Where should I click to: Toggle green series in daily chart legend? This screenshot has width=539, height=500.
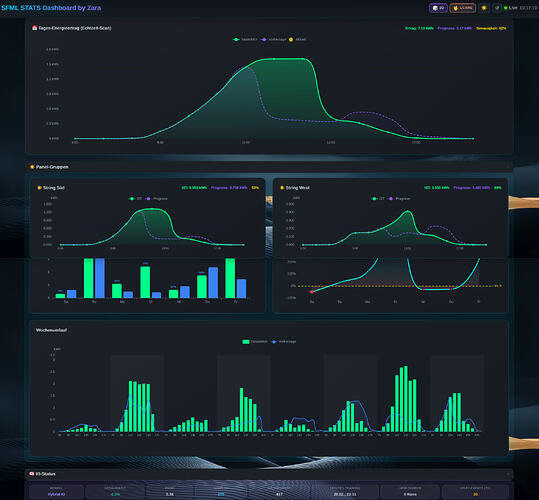pos(245,40)
